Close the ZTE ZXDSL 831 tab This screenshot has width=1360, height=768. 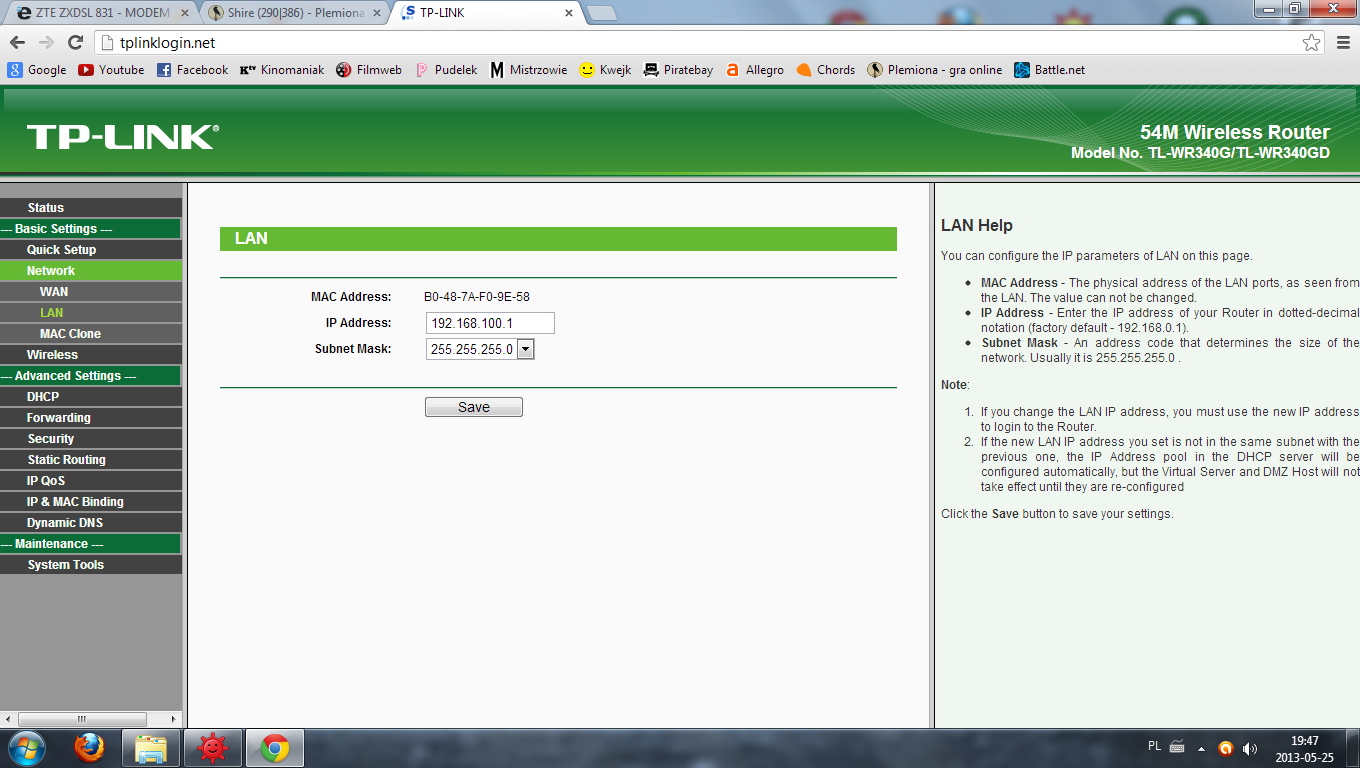tap(183, 13)
